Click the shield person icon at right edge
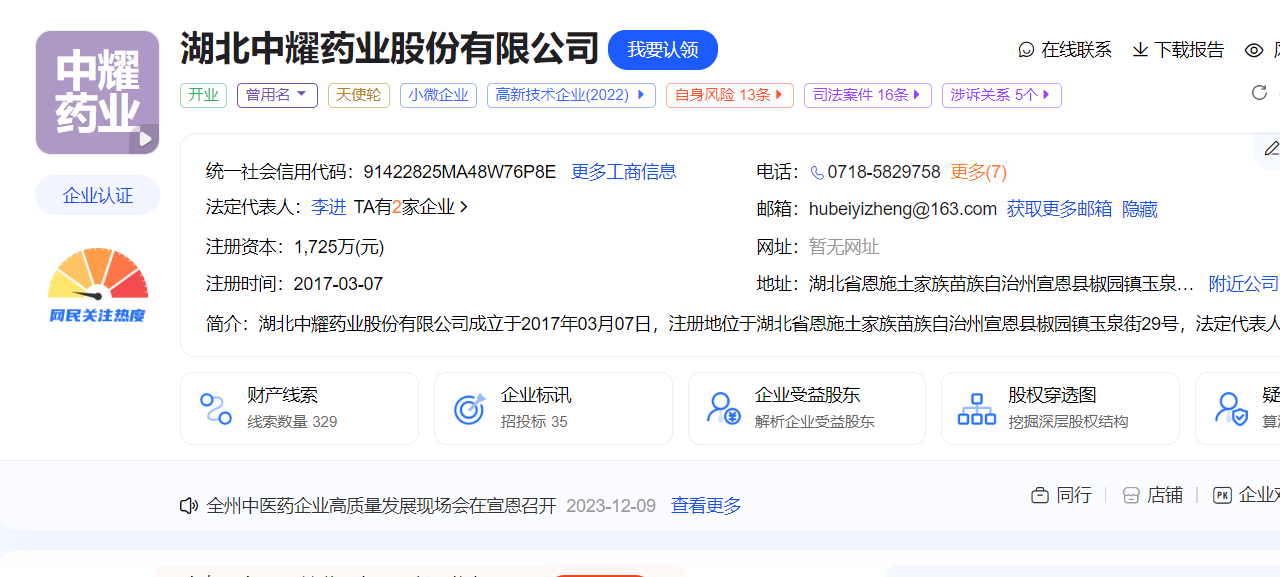 [x=1231, y=408]
